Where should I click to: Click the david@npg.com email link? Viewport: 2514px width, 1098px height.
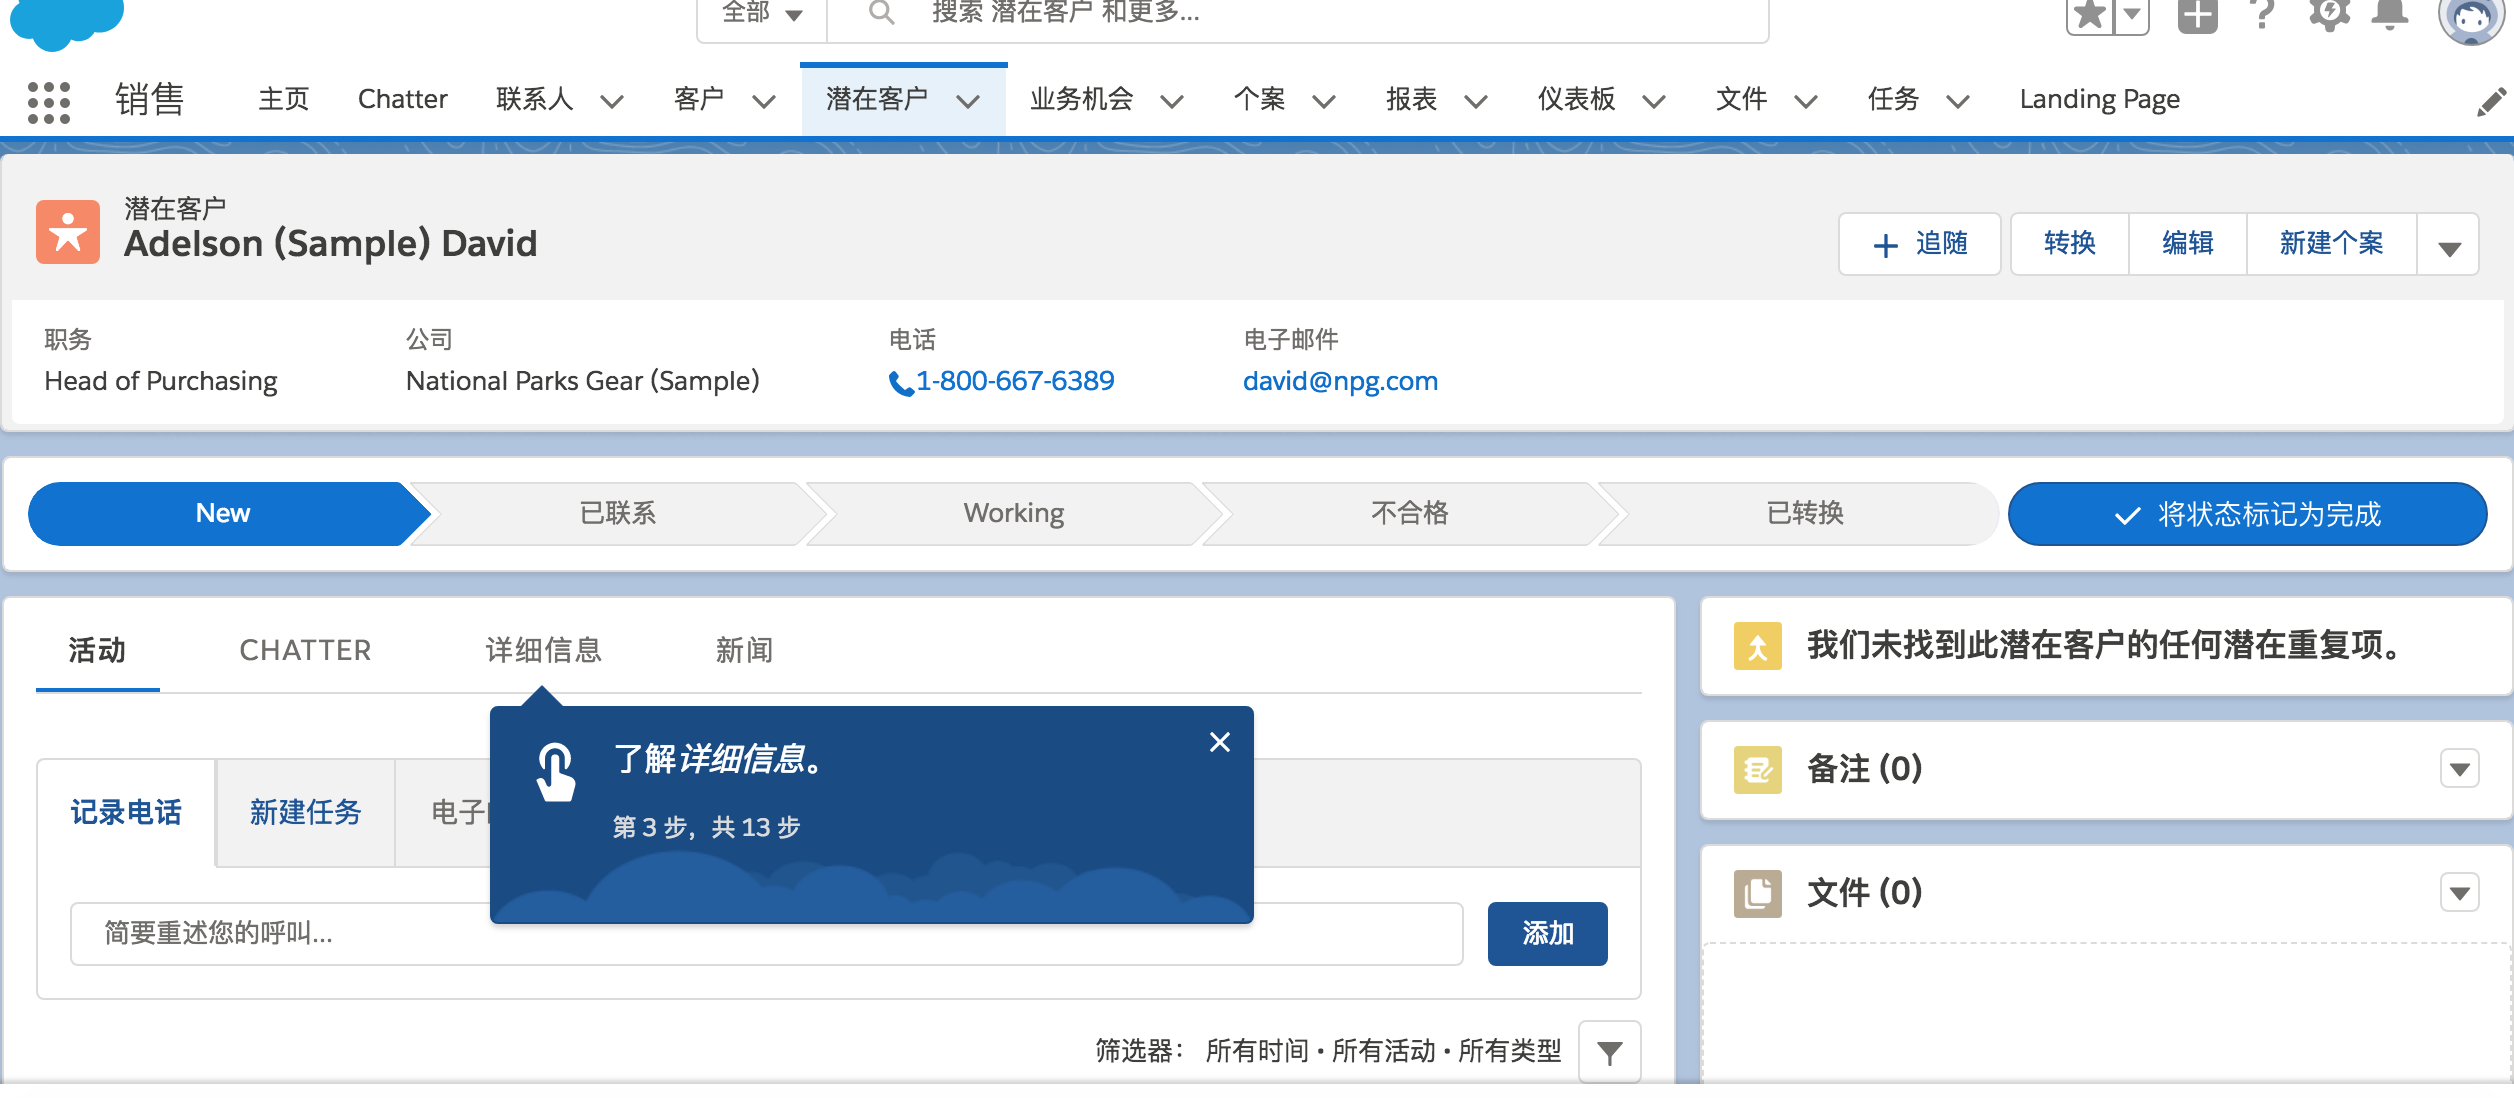click(x=1340, y=382)
